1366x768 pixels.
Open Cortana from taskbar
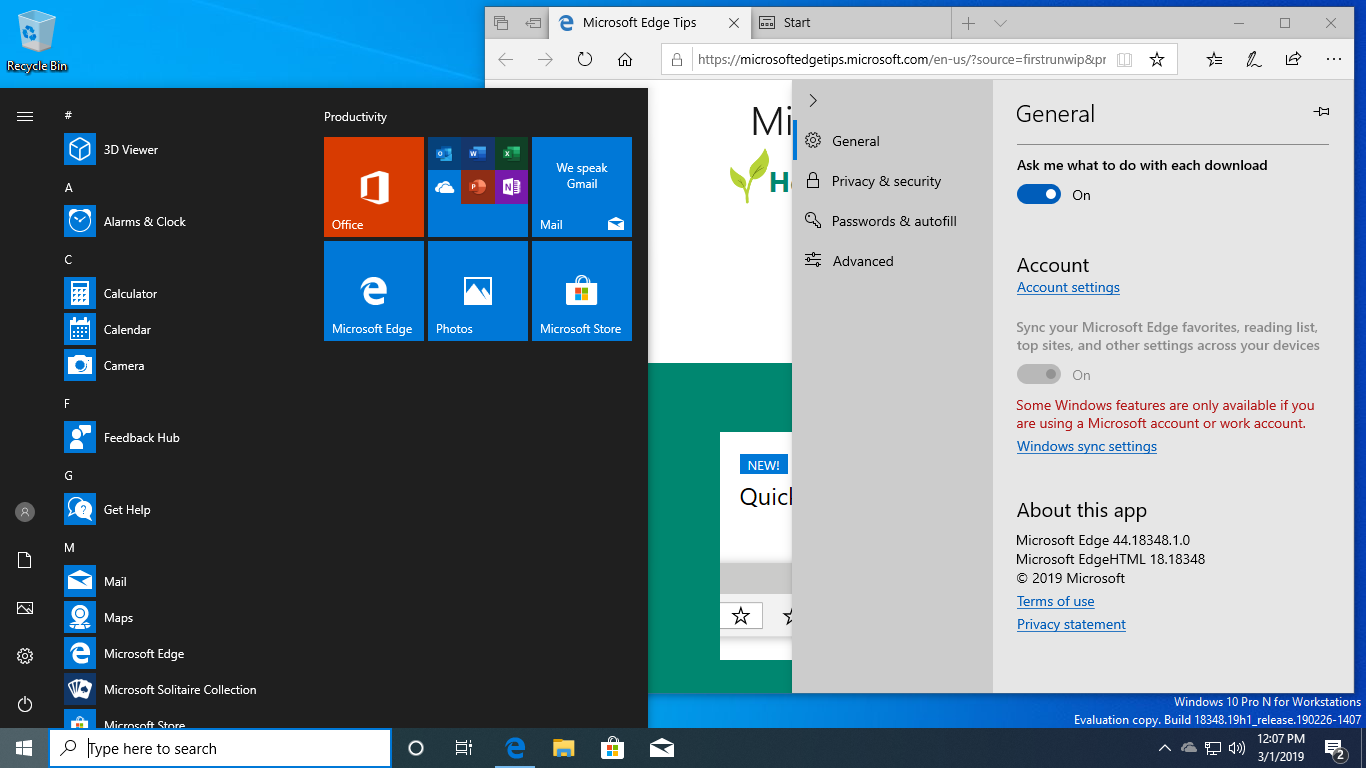tap(416, 748)
